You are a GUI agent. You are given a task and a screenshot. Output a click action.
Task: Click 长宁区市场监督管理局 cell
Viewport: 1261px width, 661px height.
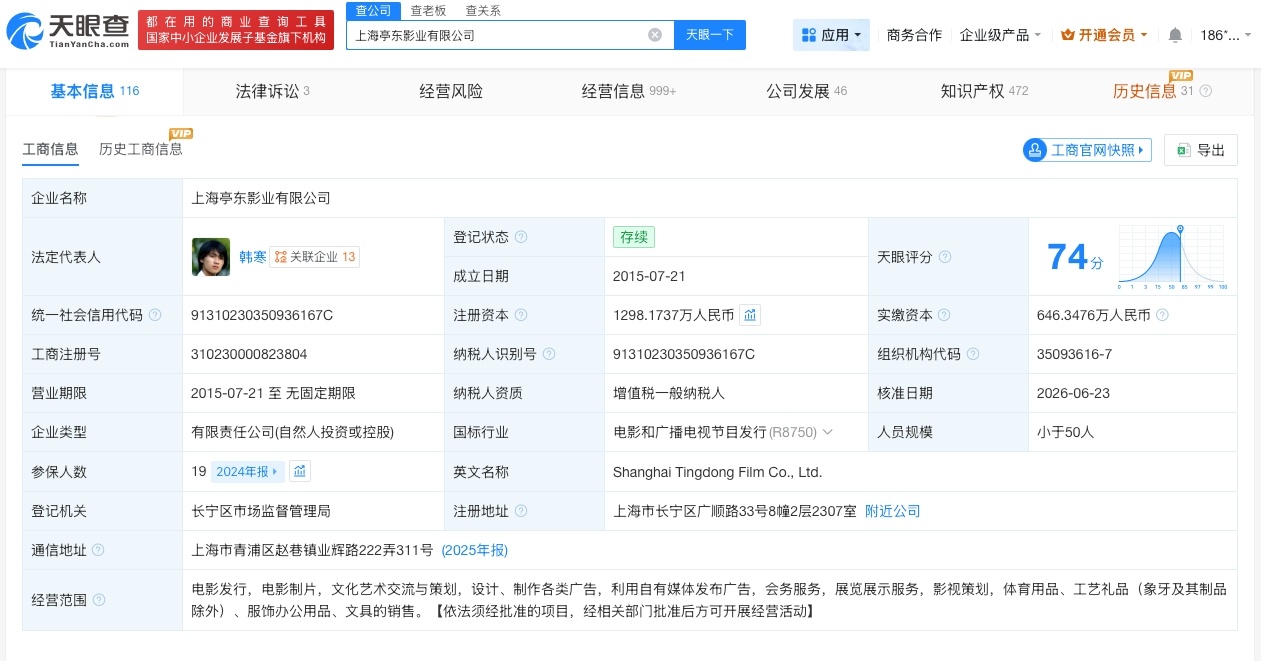260,511
